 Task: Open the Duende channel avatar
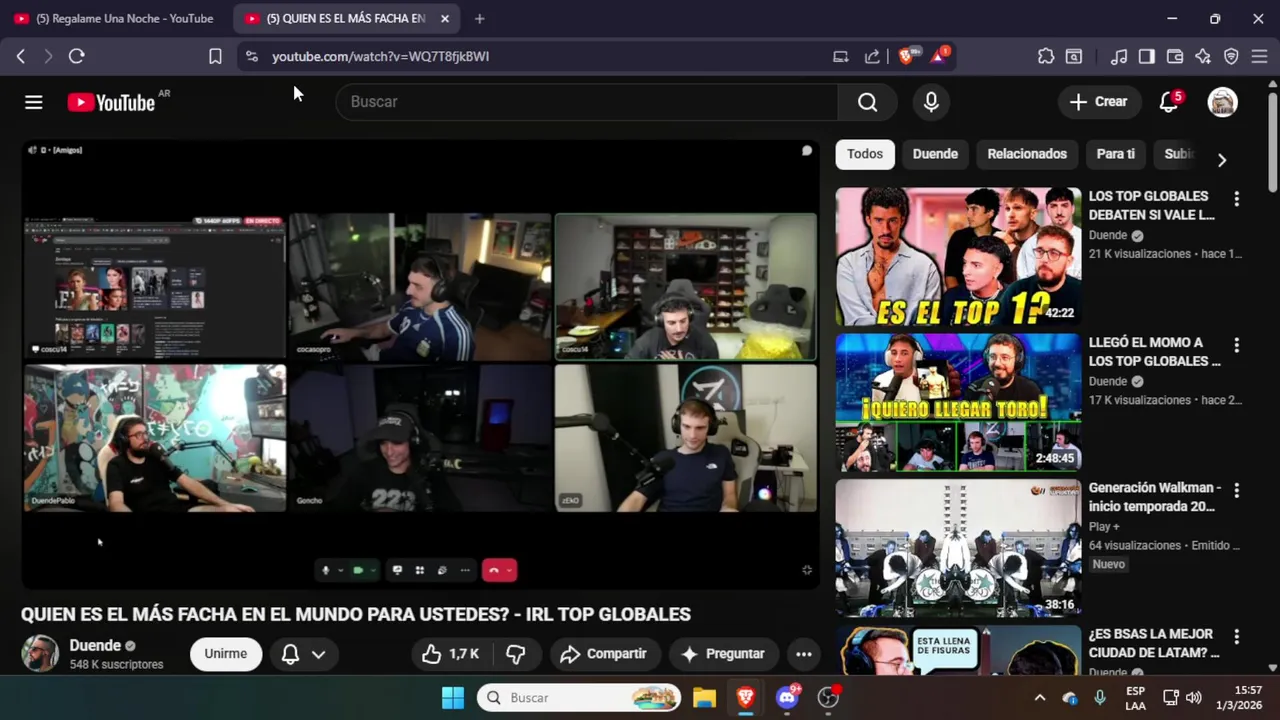point(40,654)
